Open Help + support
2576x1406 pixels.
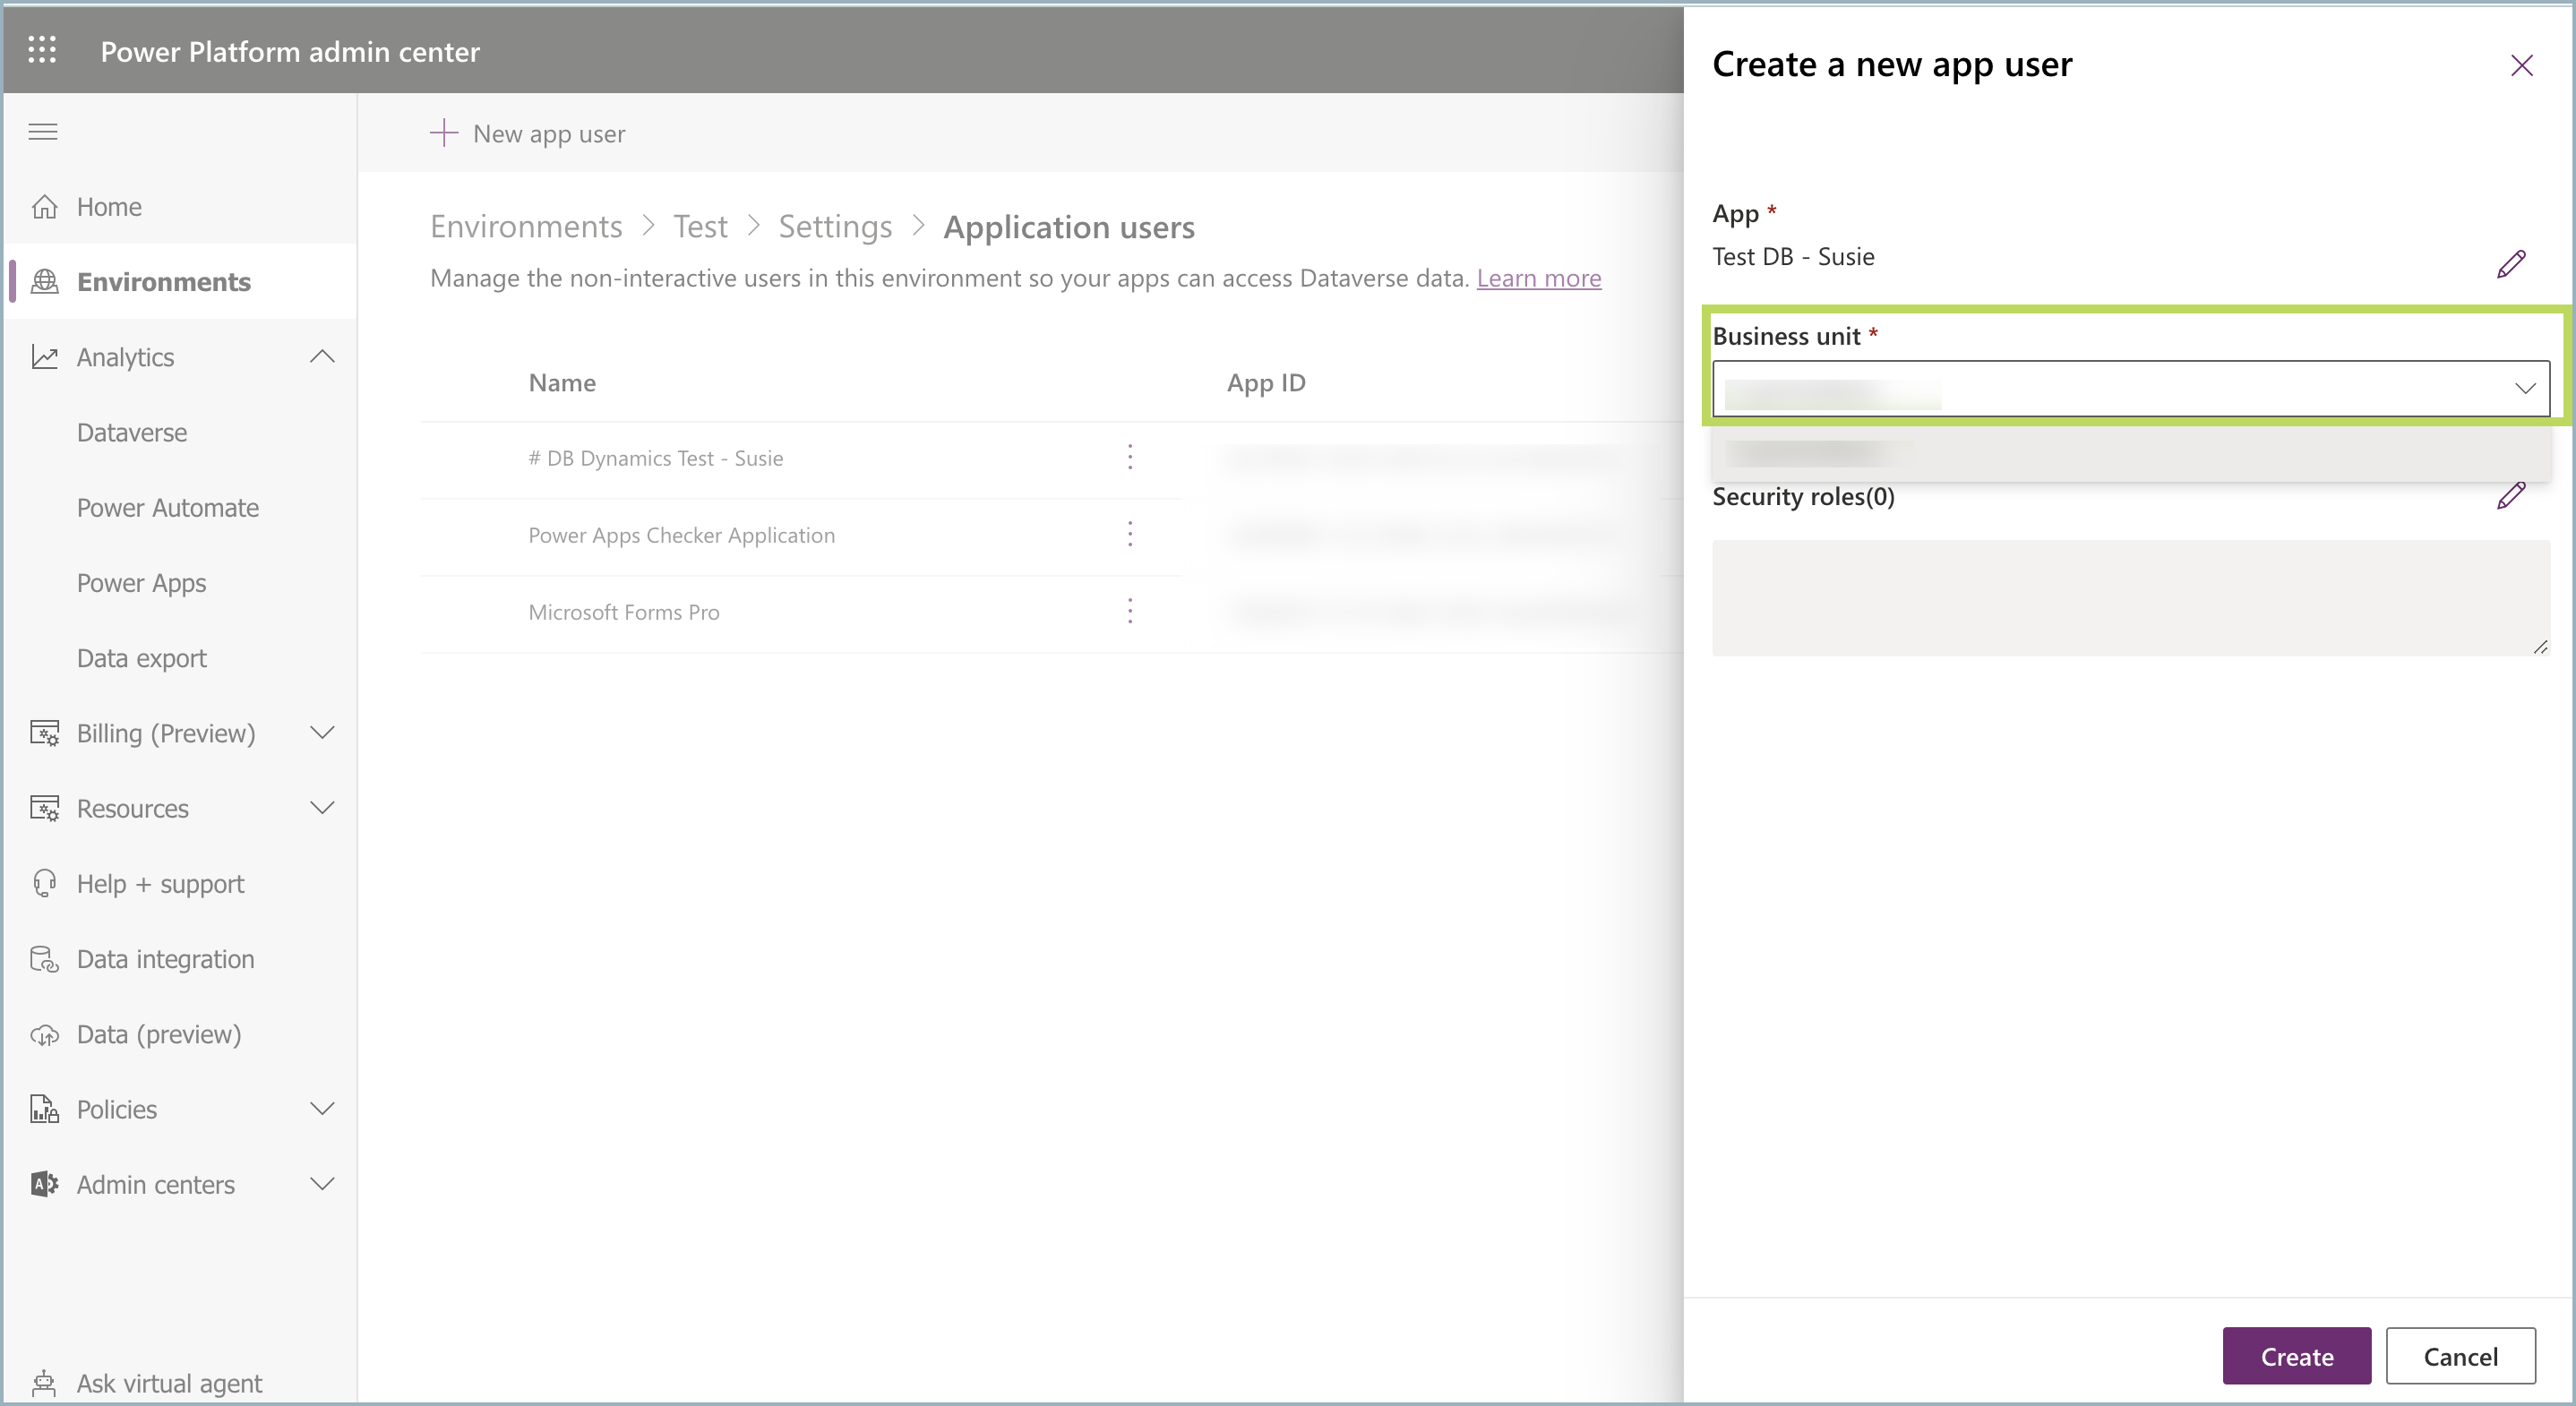point(161,884)
